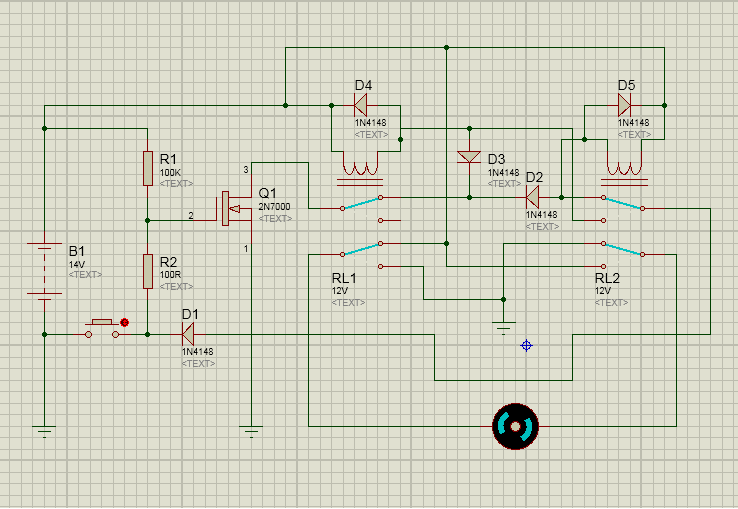Image resolution: width=738 pixels, height=509 pixels.
Task: Click resistor R1 body
Action: pyautogui.click(x=148, y=169)
